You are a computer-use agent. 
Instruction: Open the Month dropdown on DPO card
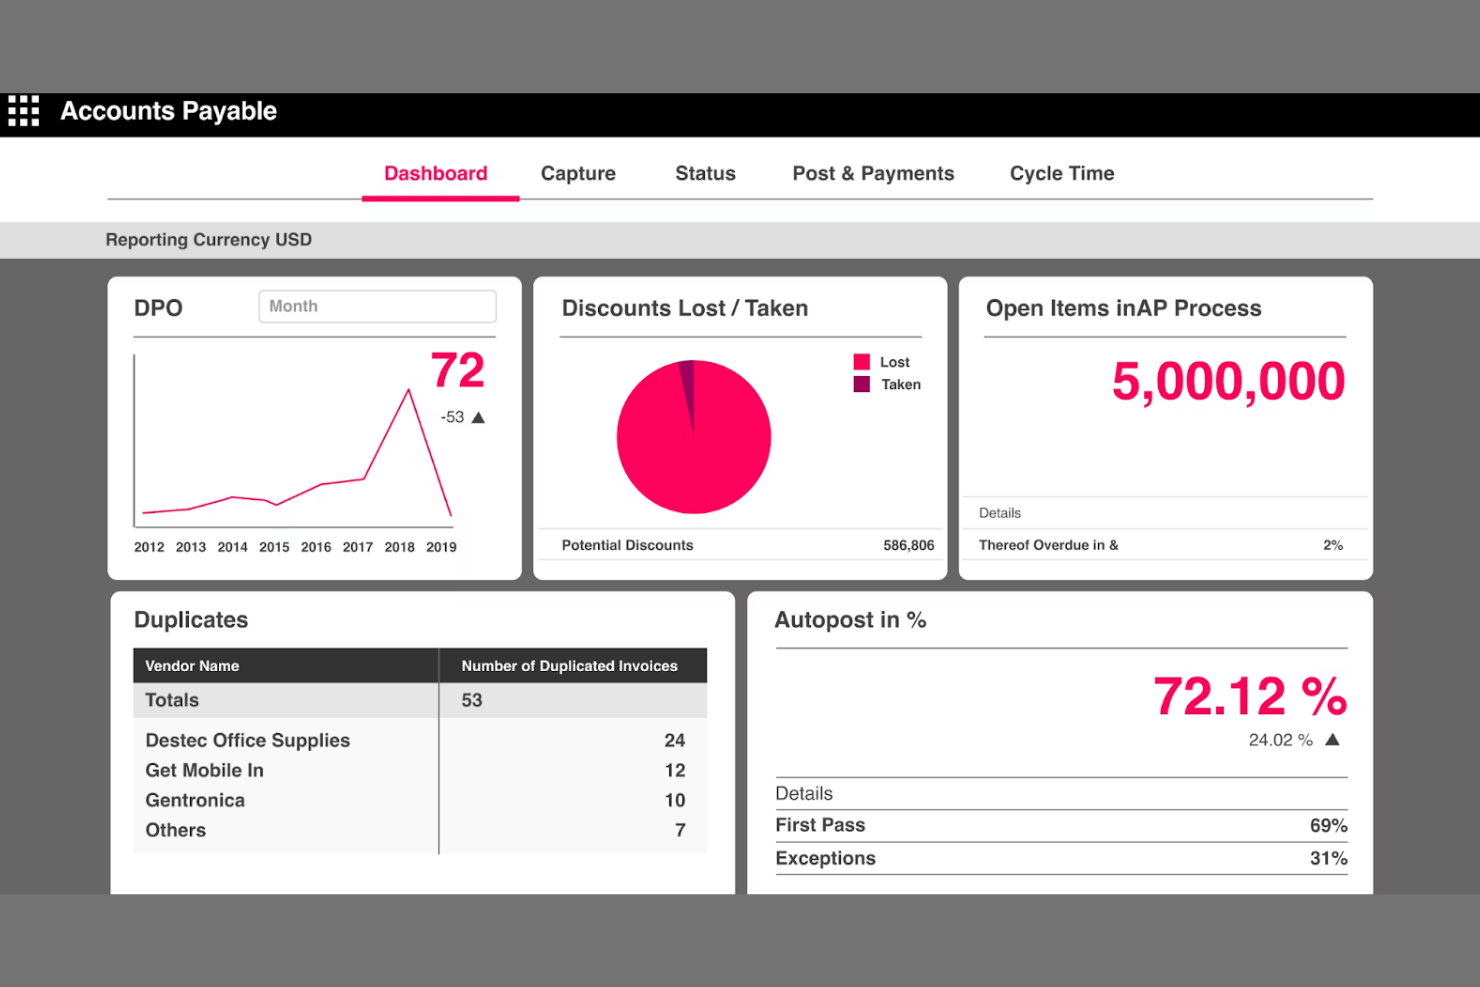click(377, 306)
